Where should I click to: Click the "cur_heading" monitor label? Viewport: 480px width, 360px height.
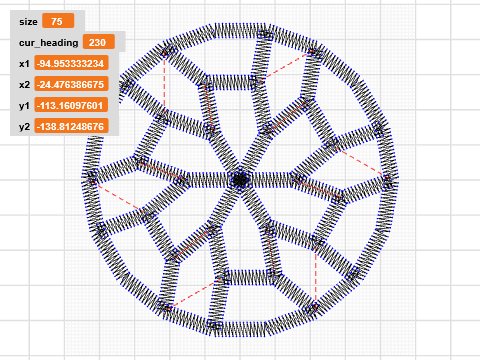(49, 43)
